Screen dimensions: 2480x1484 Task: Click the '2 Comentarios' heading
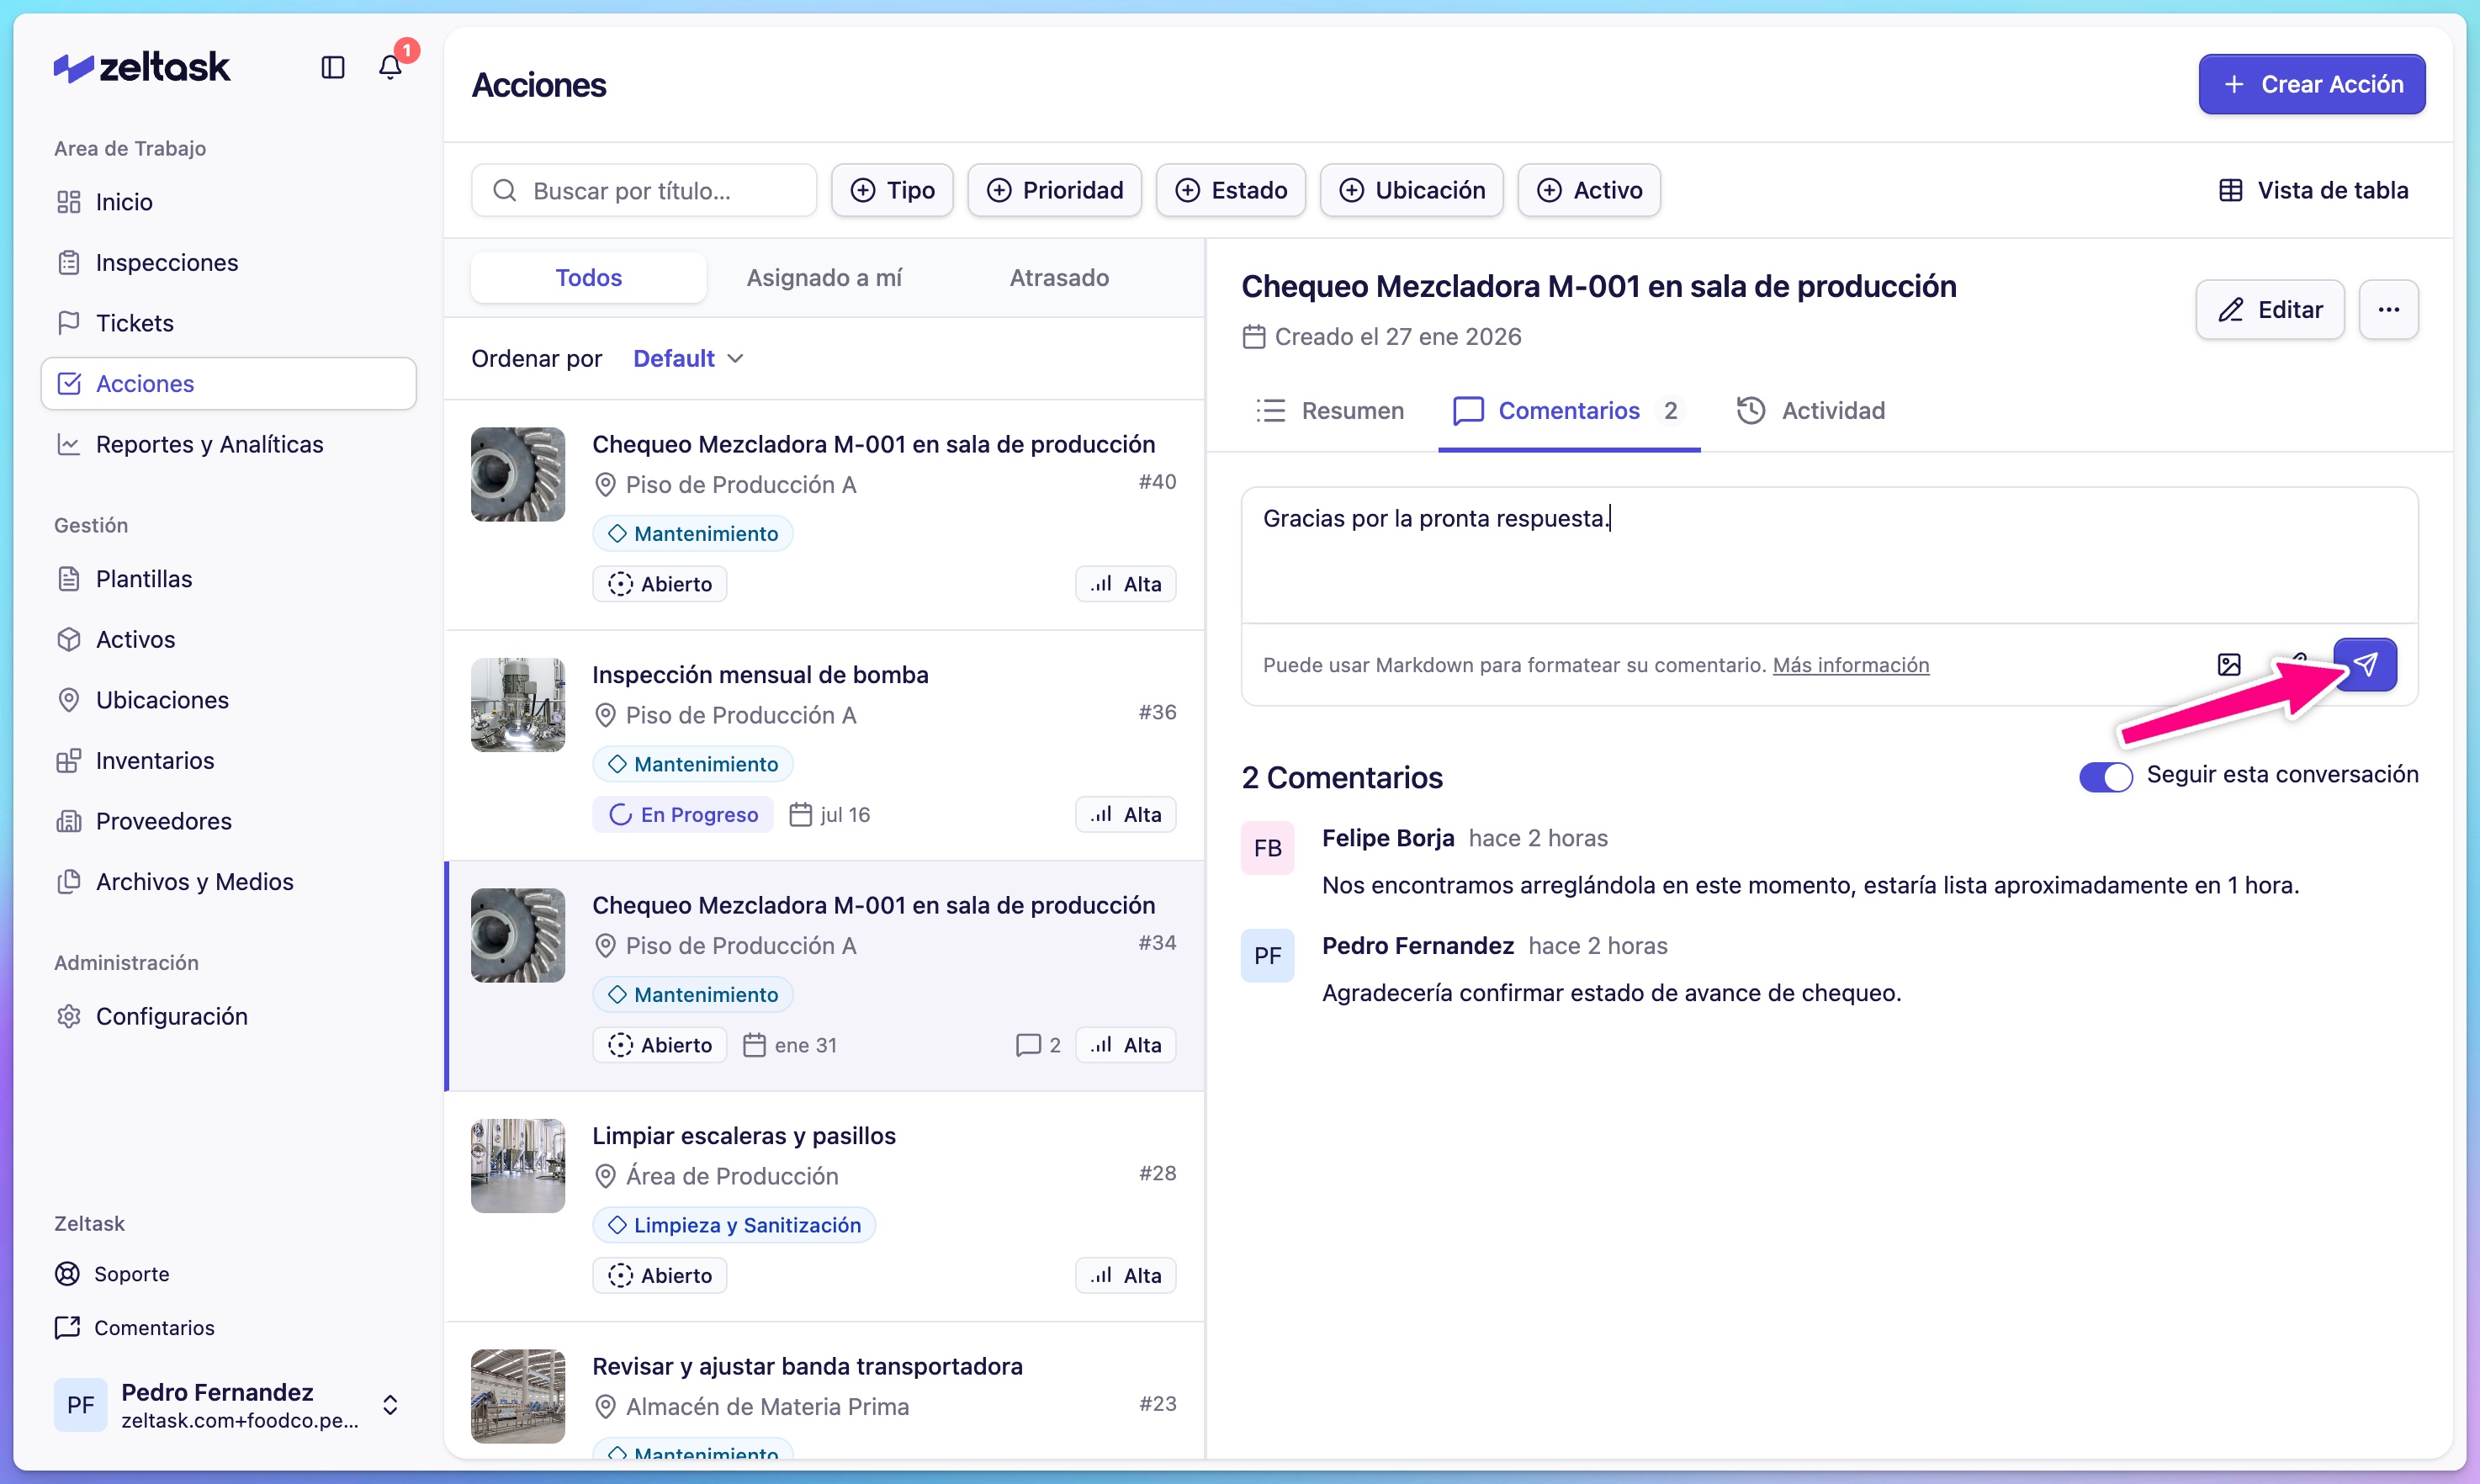point(1342,777)
